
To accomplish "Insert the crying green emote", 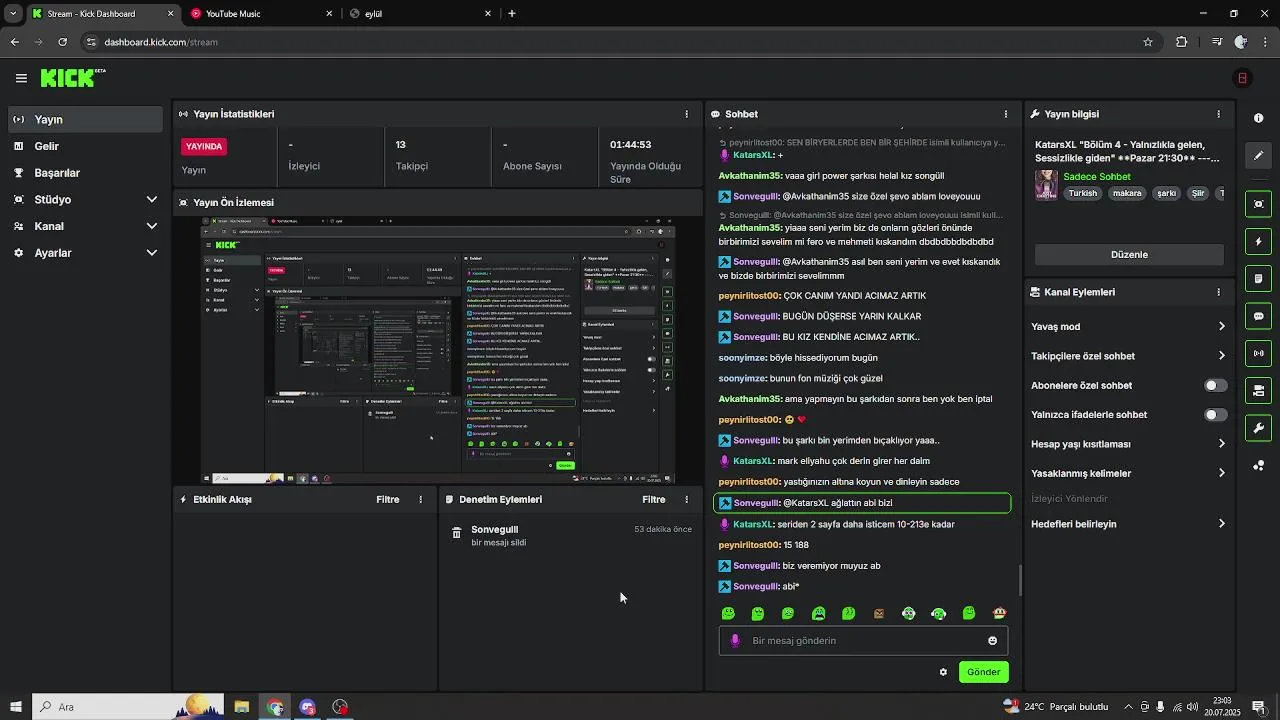I will point(819,613).
